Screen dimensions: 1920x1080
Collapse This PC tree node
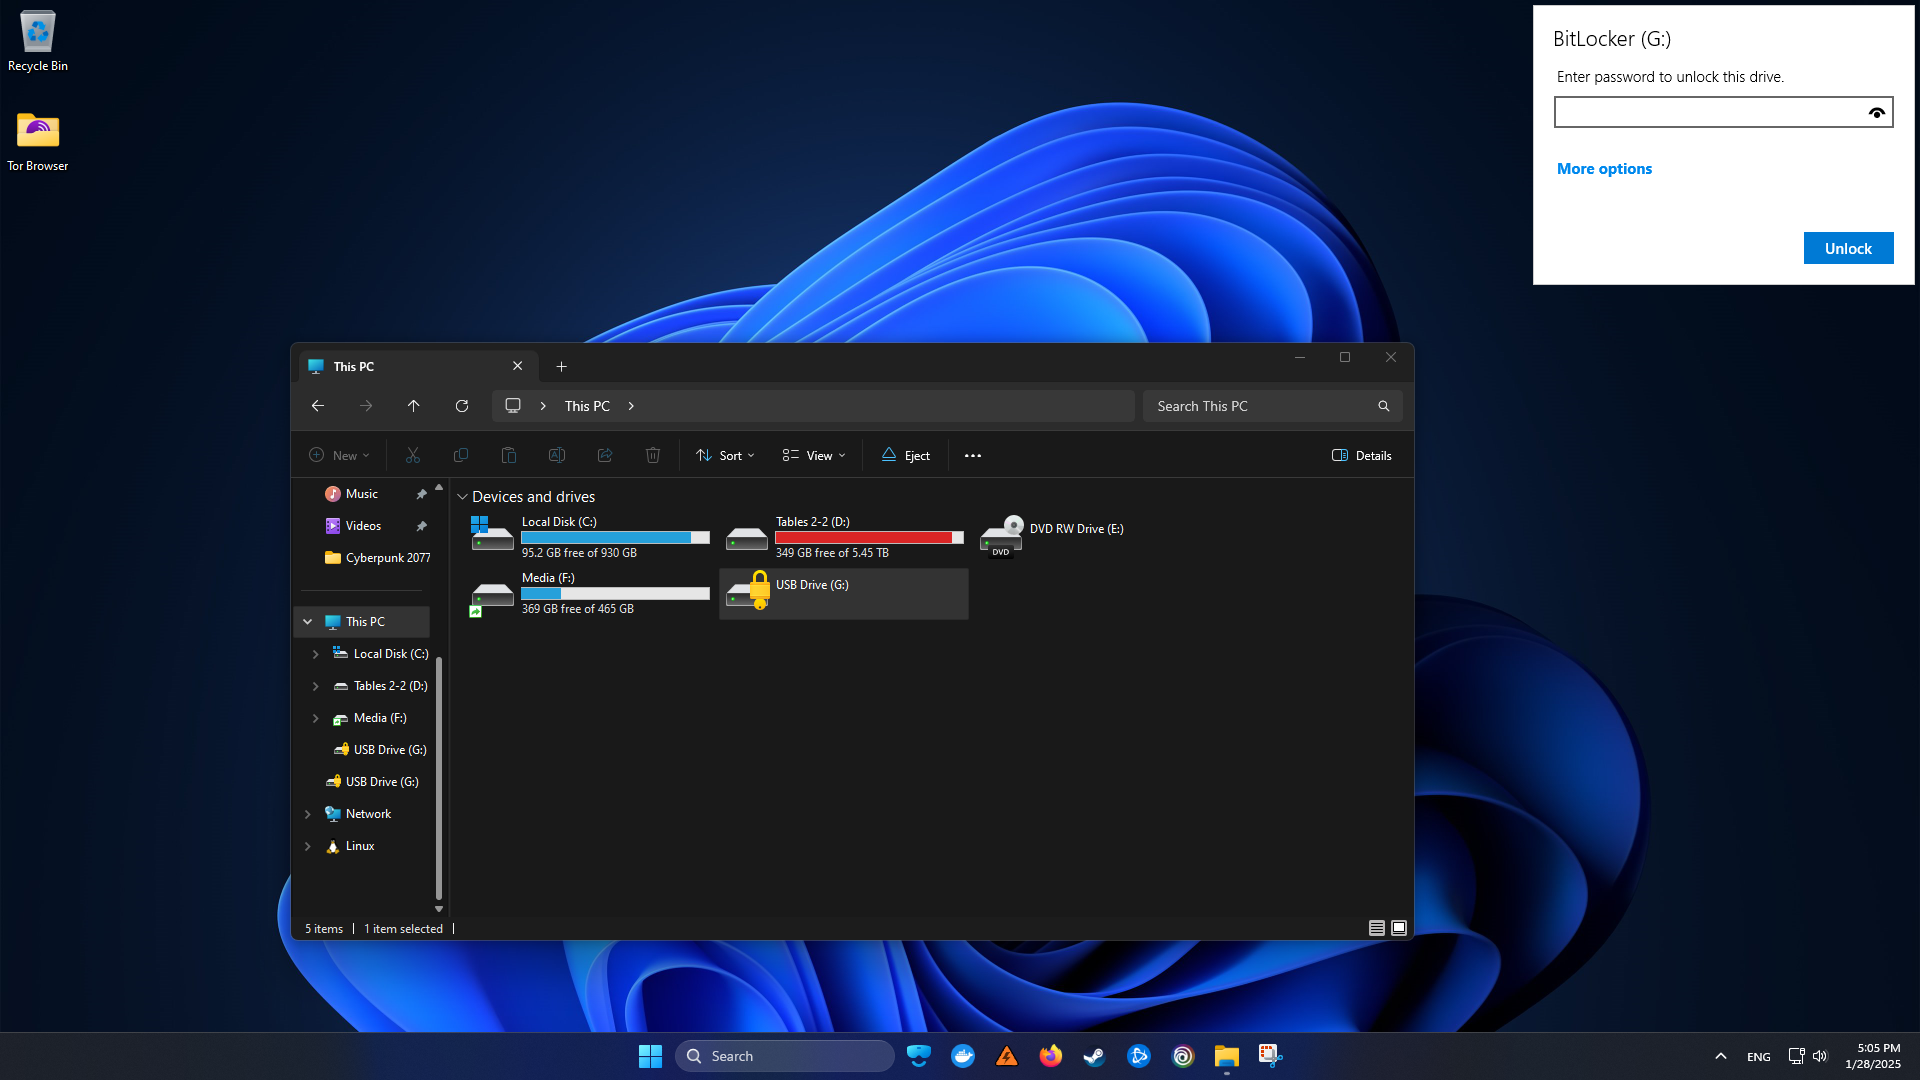308,622
